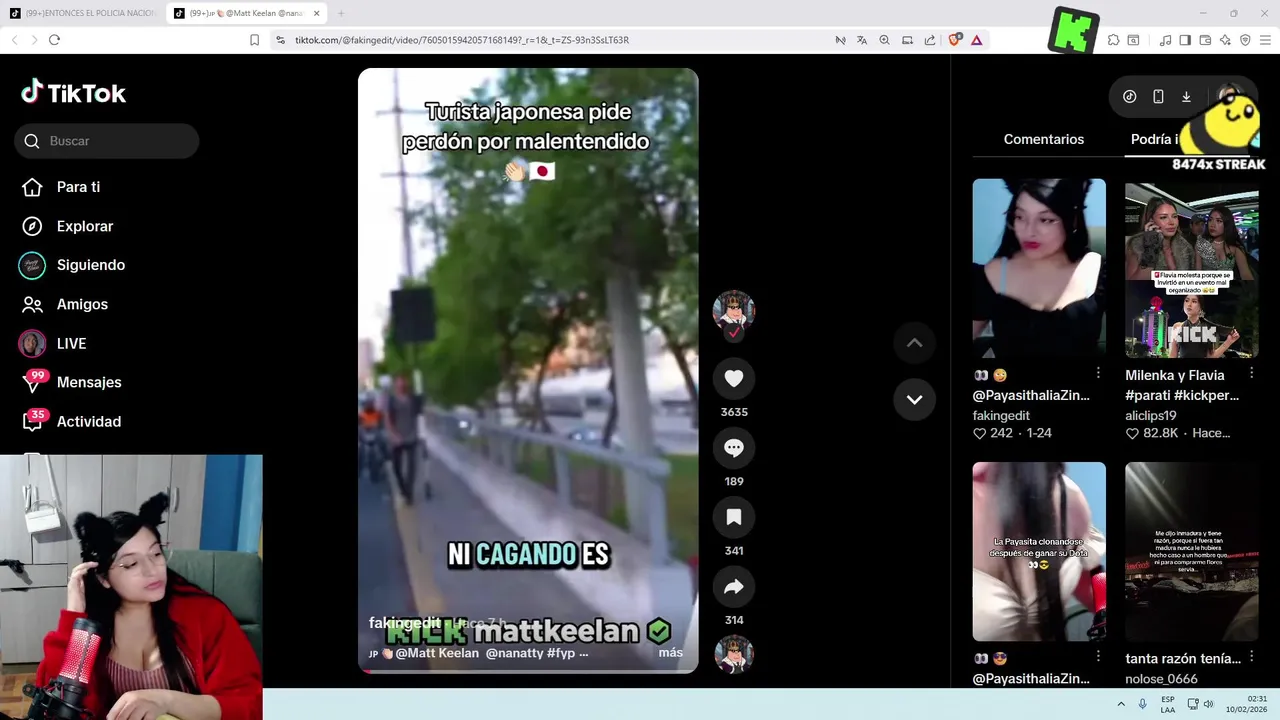This screenshot has width=1280, height=720.
Task: Open options for tanta razón tenía video
Action: pyautogui.click(x=1251, y=657)
